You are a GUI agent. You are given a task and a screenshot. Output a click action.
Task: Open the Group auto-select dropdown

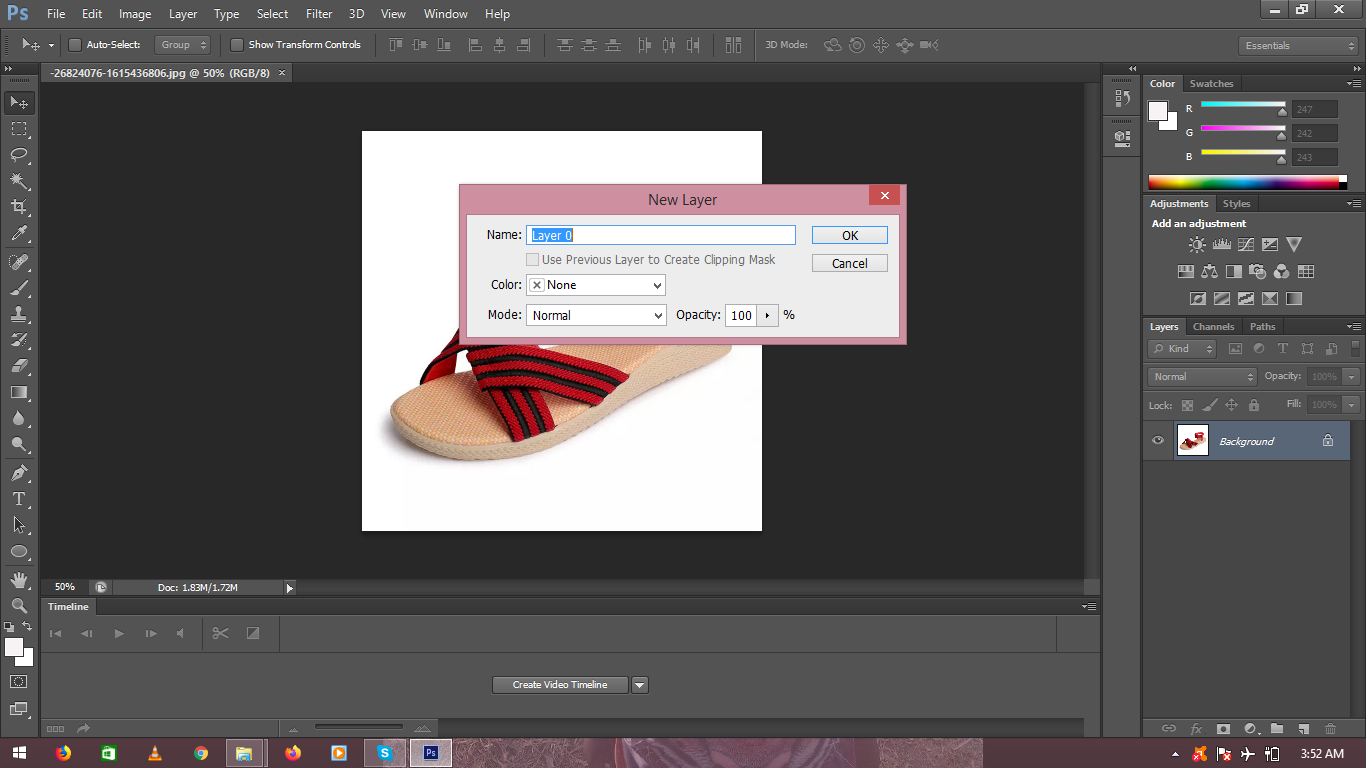click(183, 45)
